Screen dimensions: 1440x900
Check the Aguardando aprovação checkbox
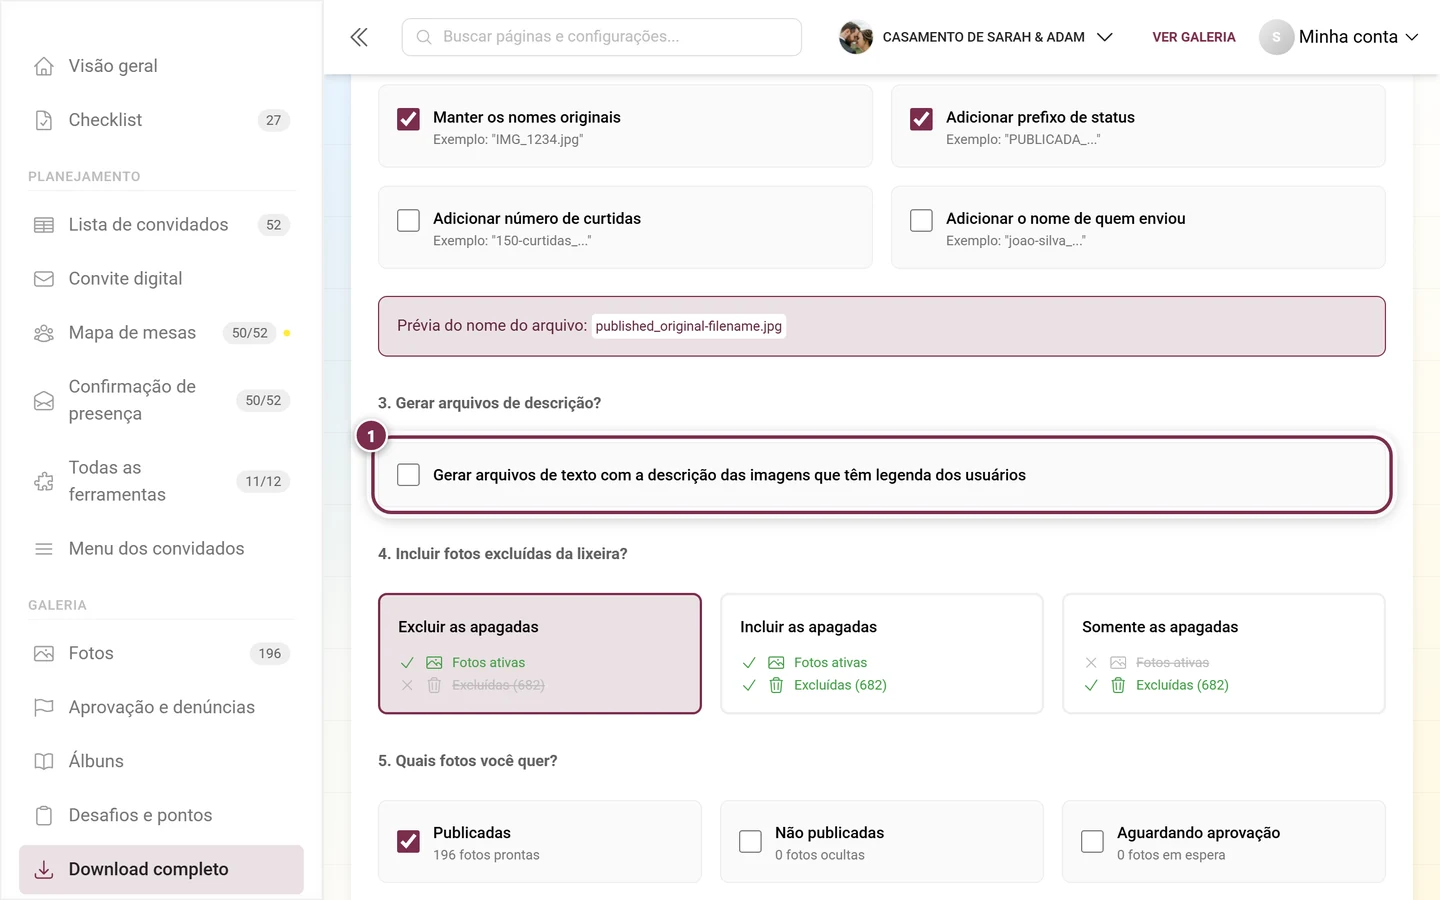1092,842
